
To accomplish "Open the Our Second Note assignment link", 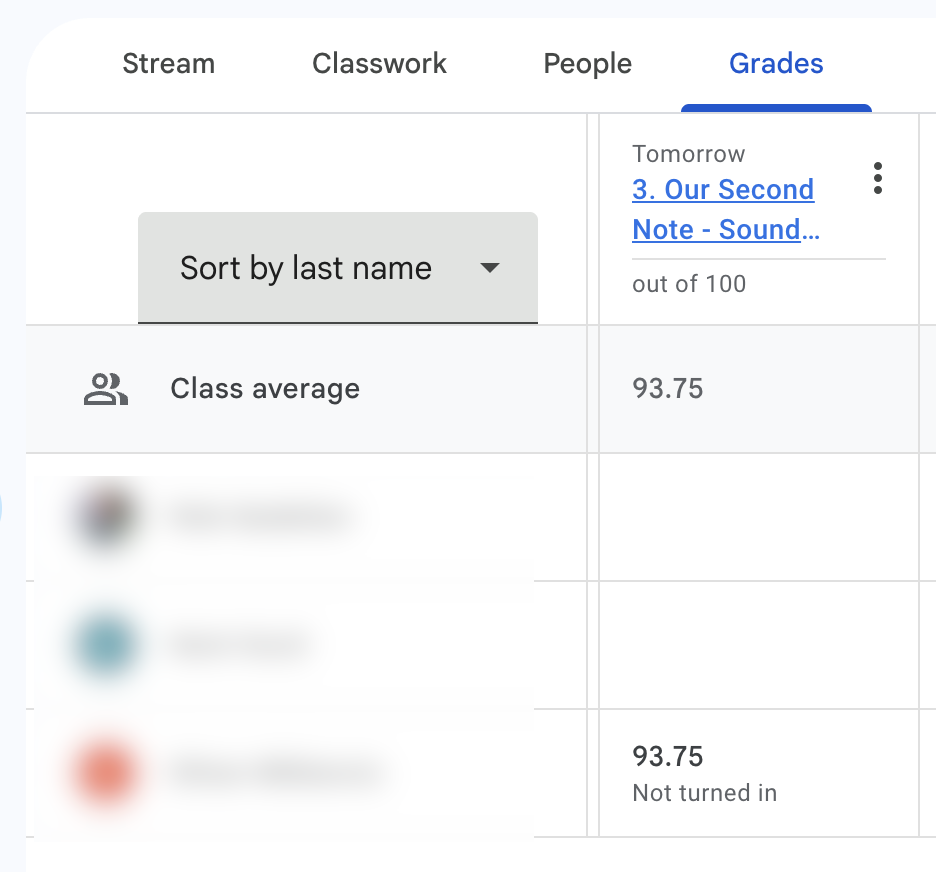I will (x=725, y=209).
